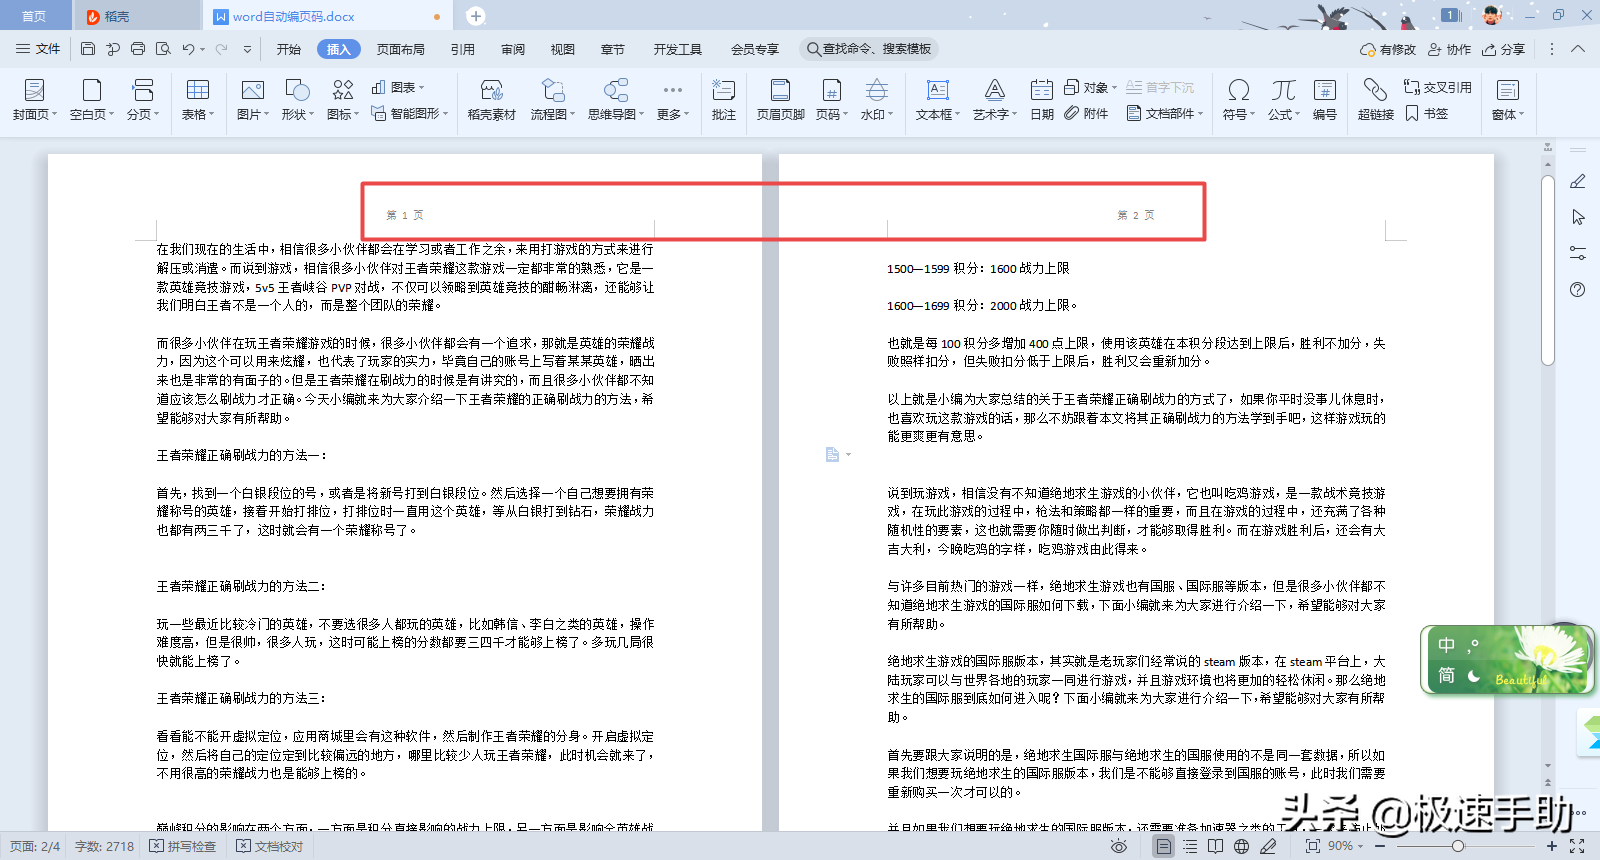This screenshot has height=860, width=1600.
Task: Click the zoom slider handle
Action: click(1458, 846)
